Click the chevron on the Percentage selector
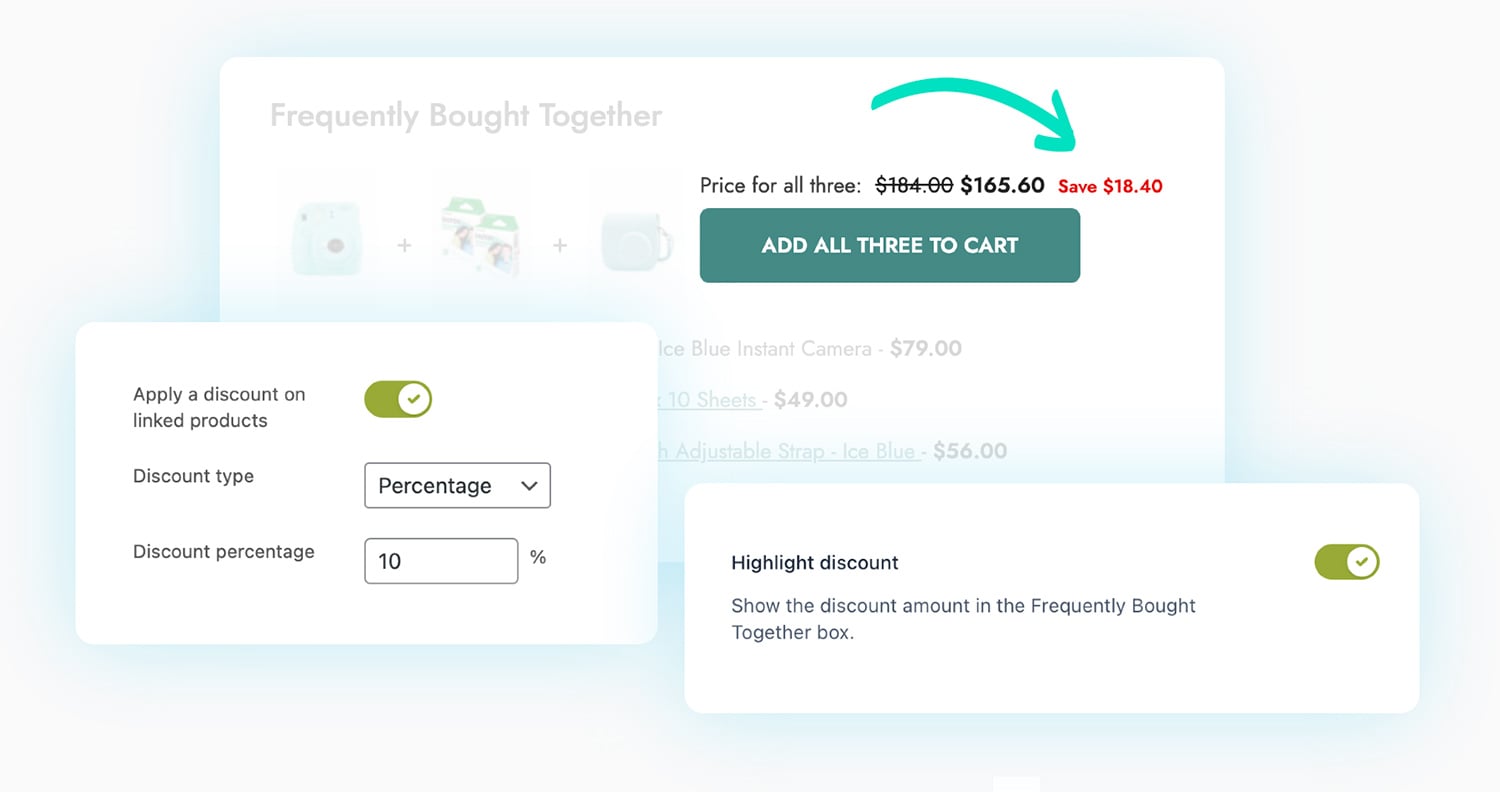The image size is (1500, 792). coord(529,485)
